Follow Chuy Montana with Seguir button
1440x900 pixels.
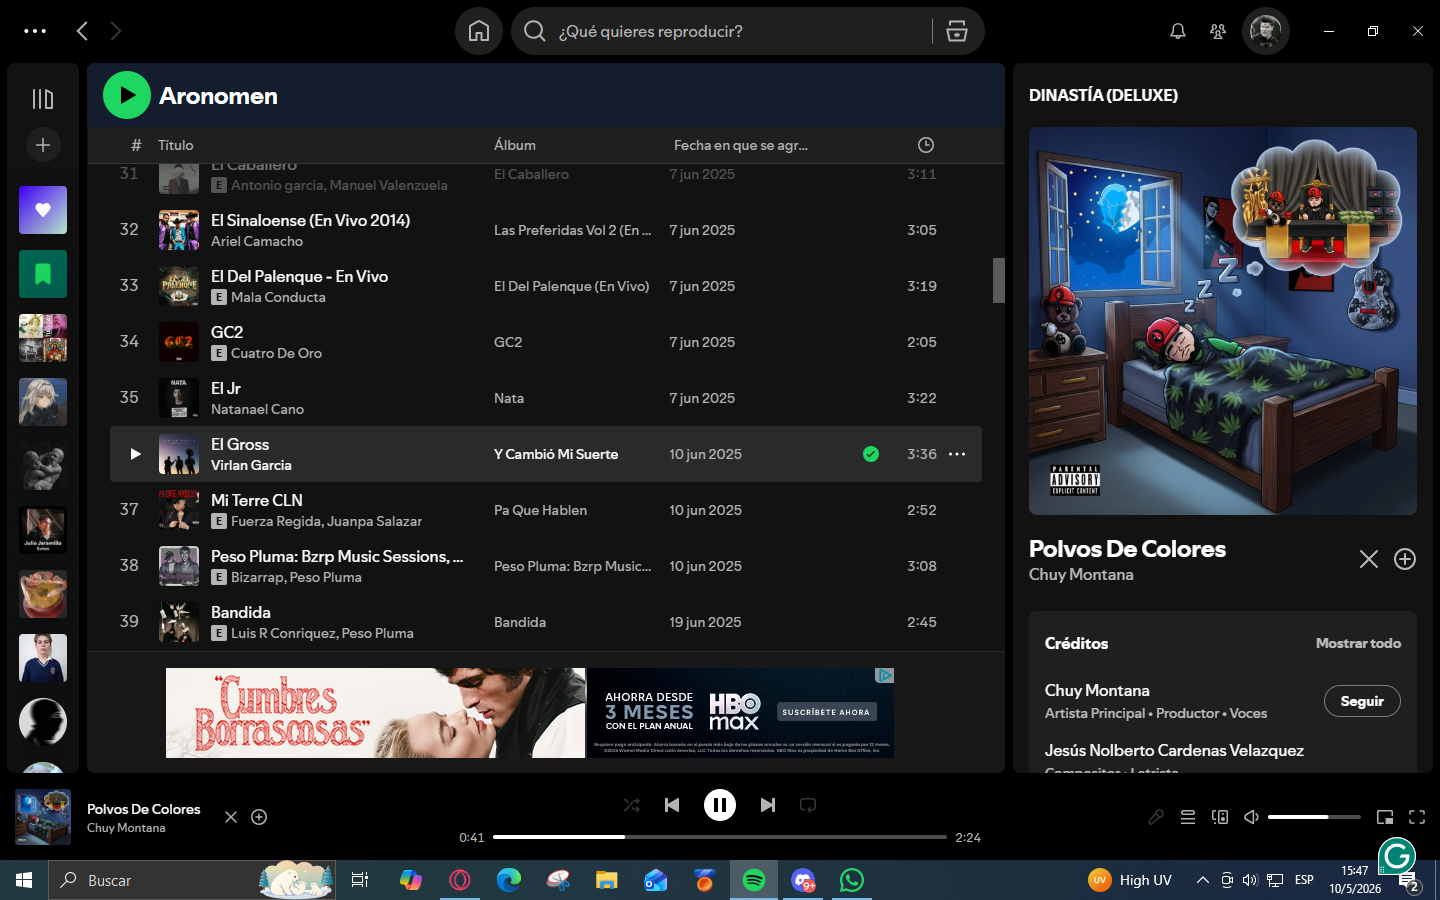(1362, 701)
